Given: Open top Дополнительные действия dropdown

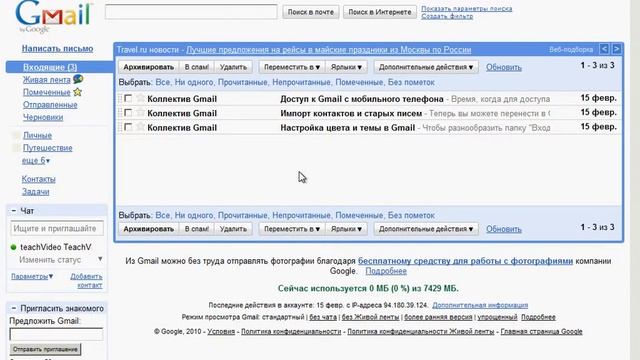Looking at the screenshot, I should coord(426,67).
